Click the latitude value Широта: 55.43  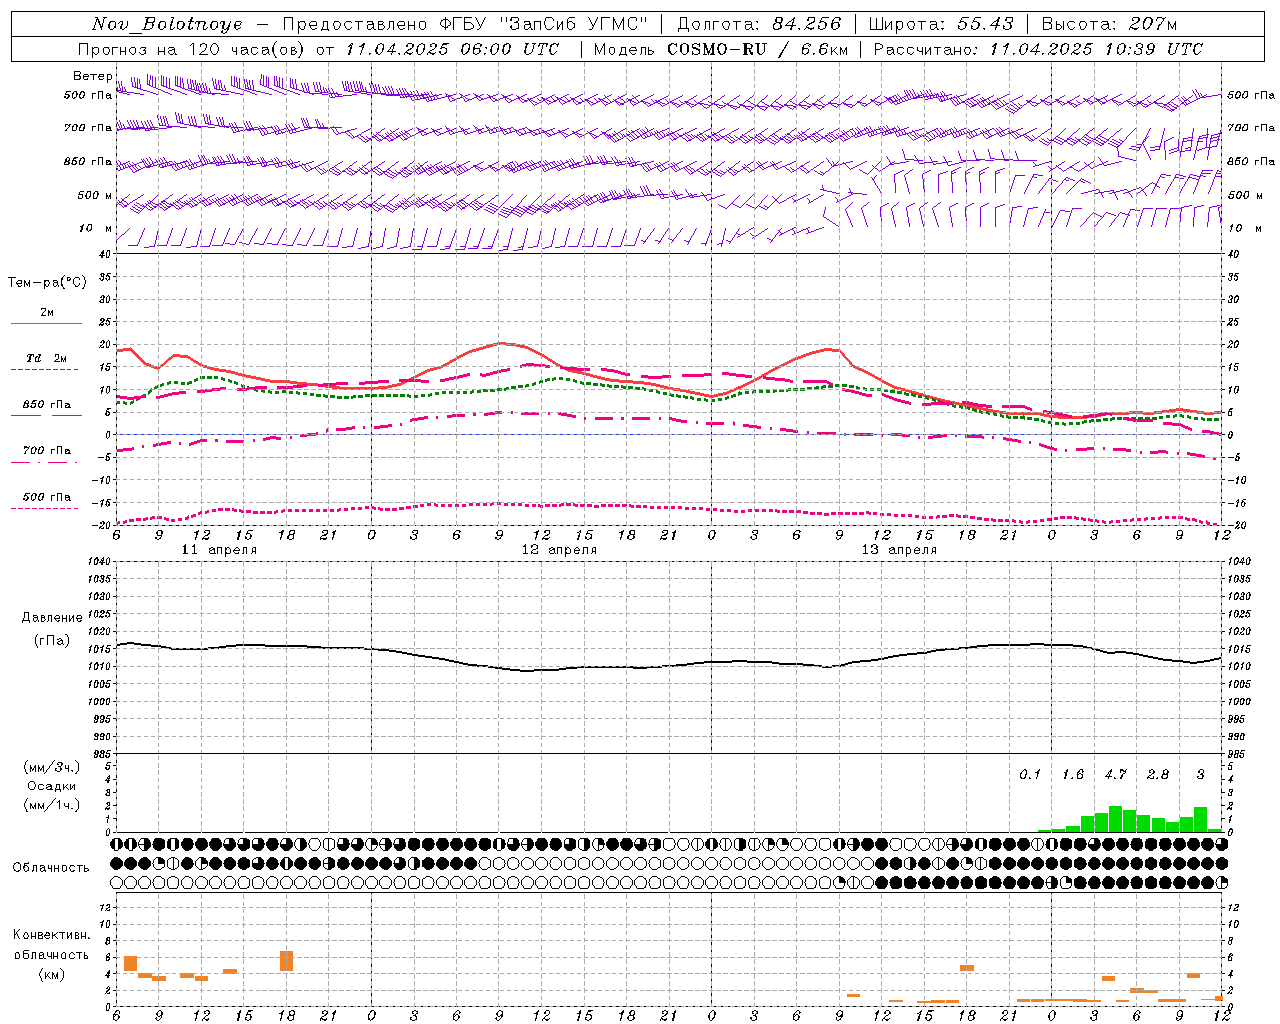pyautogui.click(x=941, y=24)
